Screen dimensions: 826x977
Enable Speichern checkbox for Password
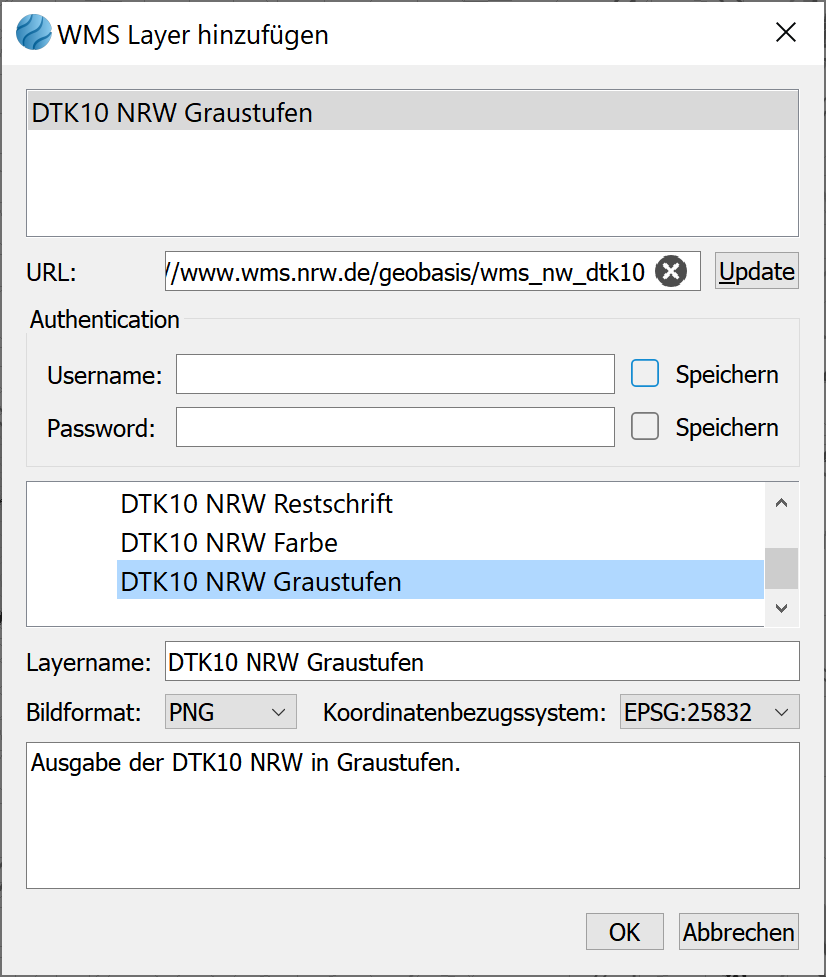click(645, 427)
